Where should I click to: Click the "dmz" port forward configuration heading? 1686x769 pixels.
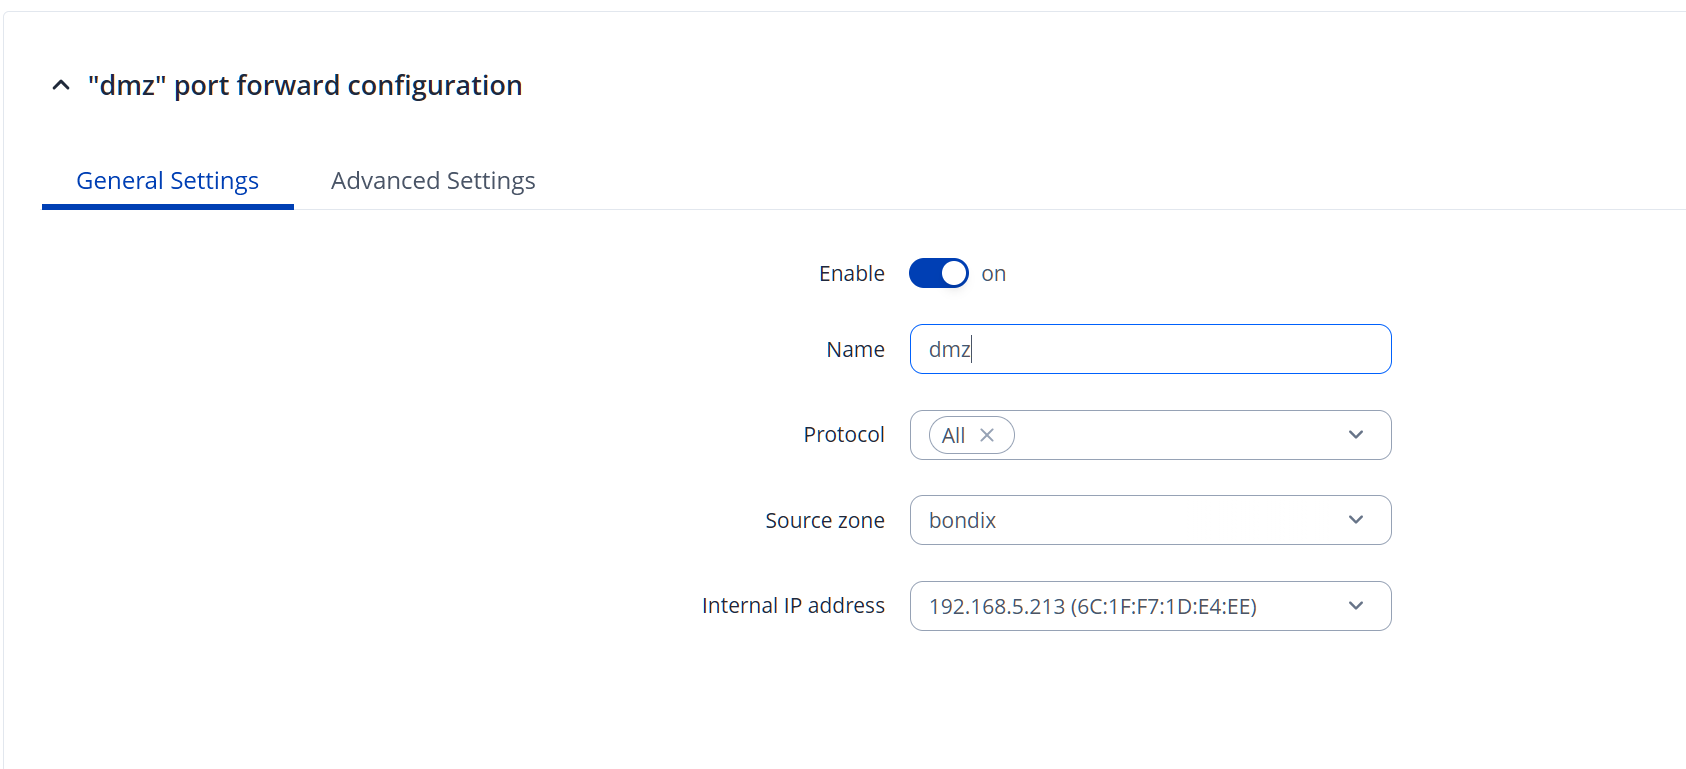coord(305,86)
